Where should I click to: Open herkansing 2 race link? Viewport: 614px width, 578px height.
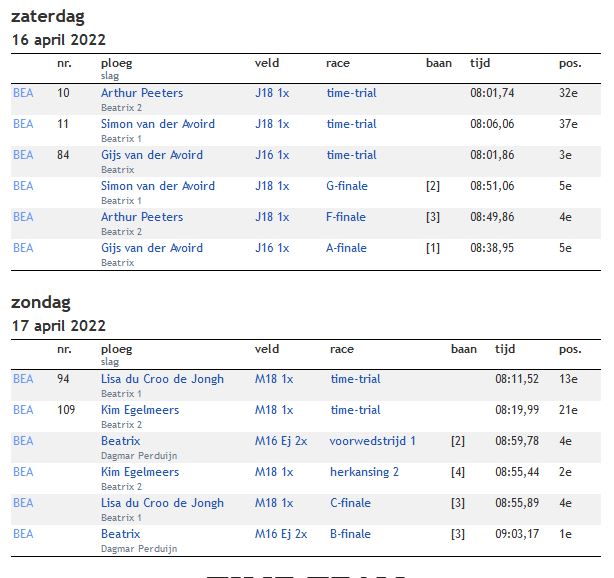pyautogui.click(x=364, y=471)
